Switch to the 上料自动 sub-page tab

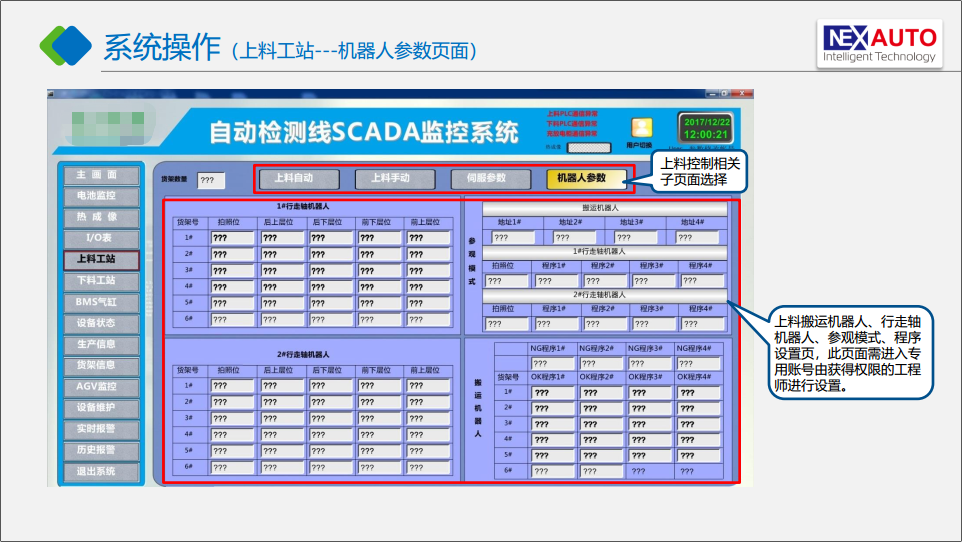coord(299,179)
